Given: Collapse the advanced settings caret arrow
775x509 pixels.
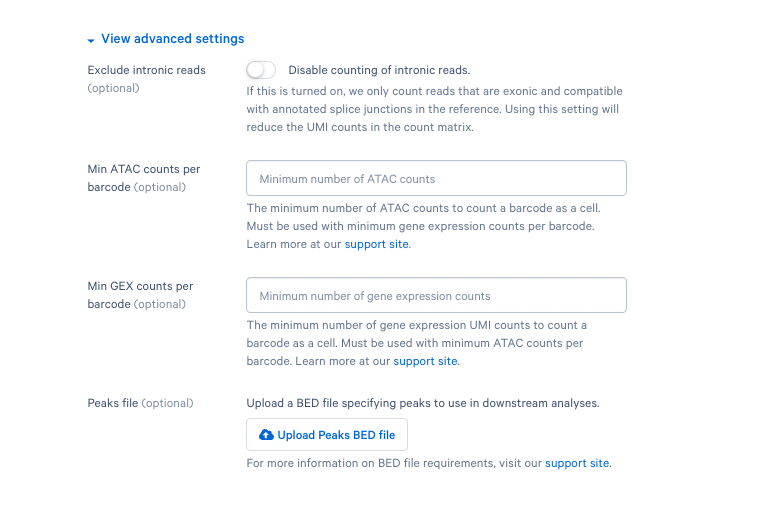Looking at the screenshot, I should (x=91, y=41).
